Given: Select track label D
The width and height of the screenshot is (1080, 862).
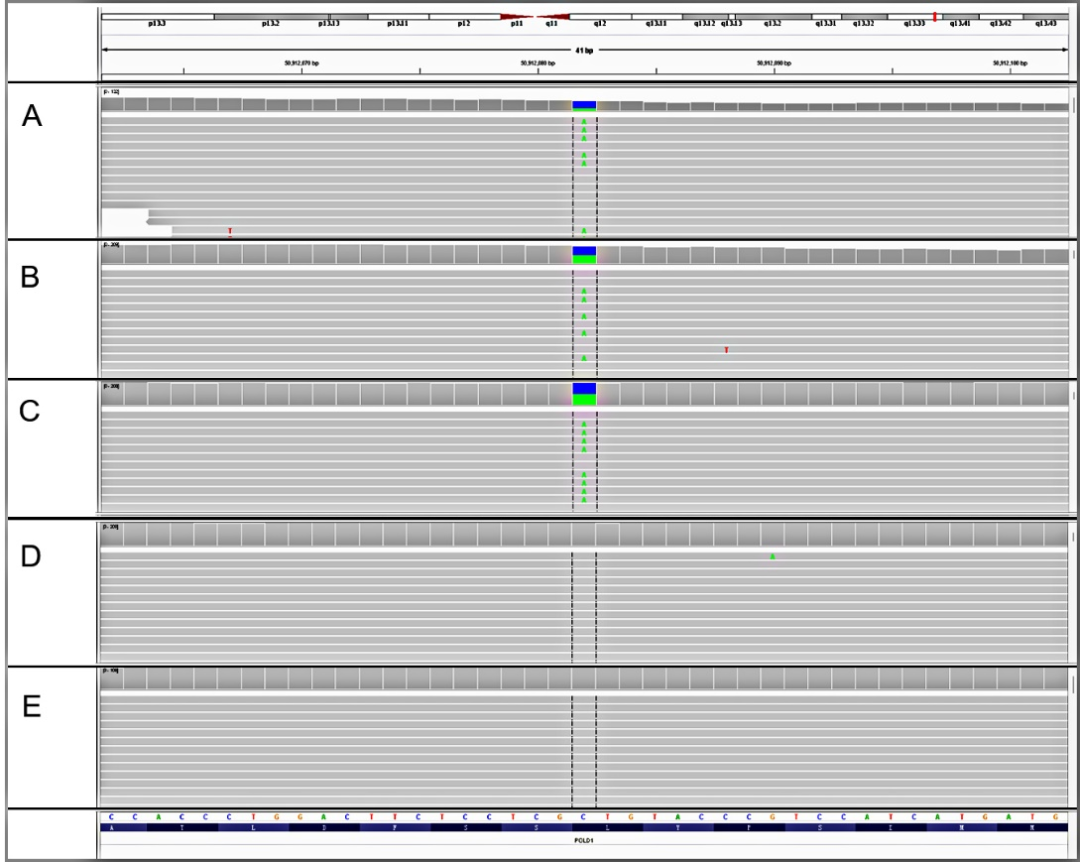Looking at the screenshot, I should click(32, 556).
